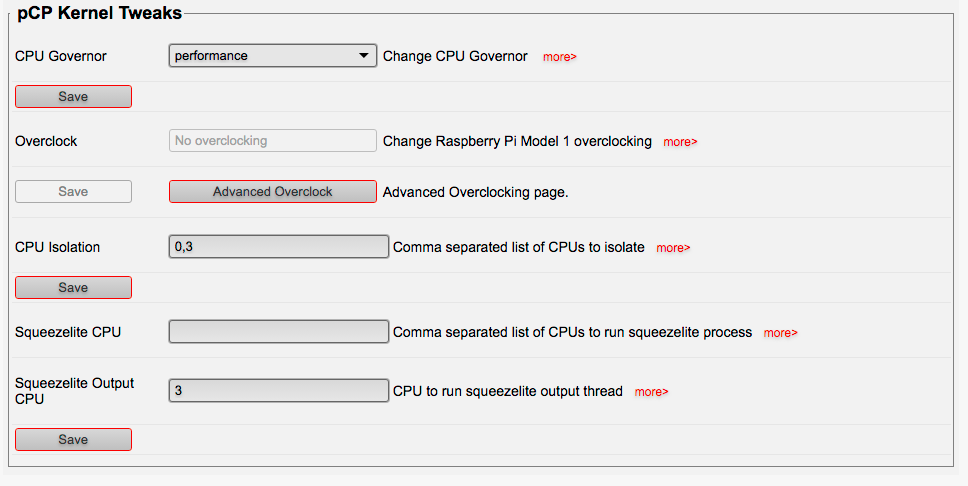Click the CPU Isolation label

(57, 247)
